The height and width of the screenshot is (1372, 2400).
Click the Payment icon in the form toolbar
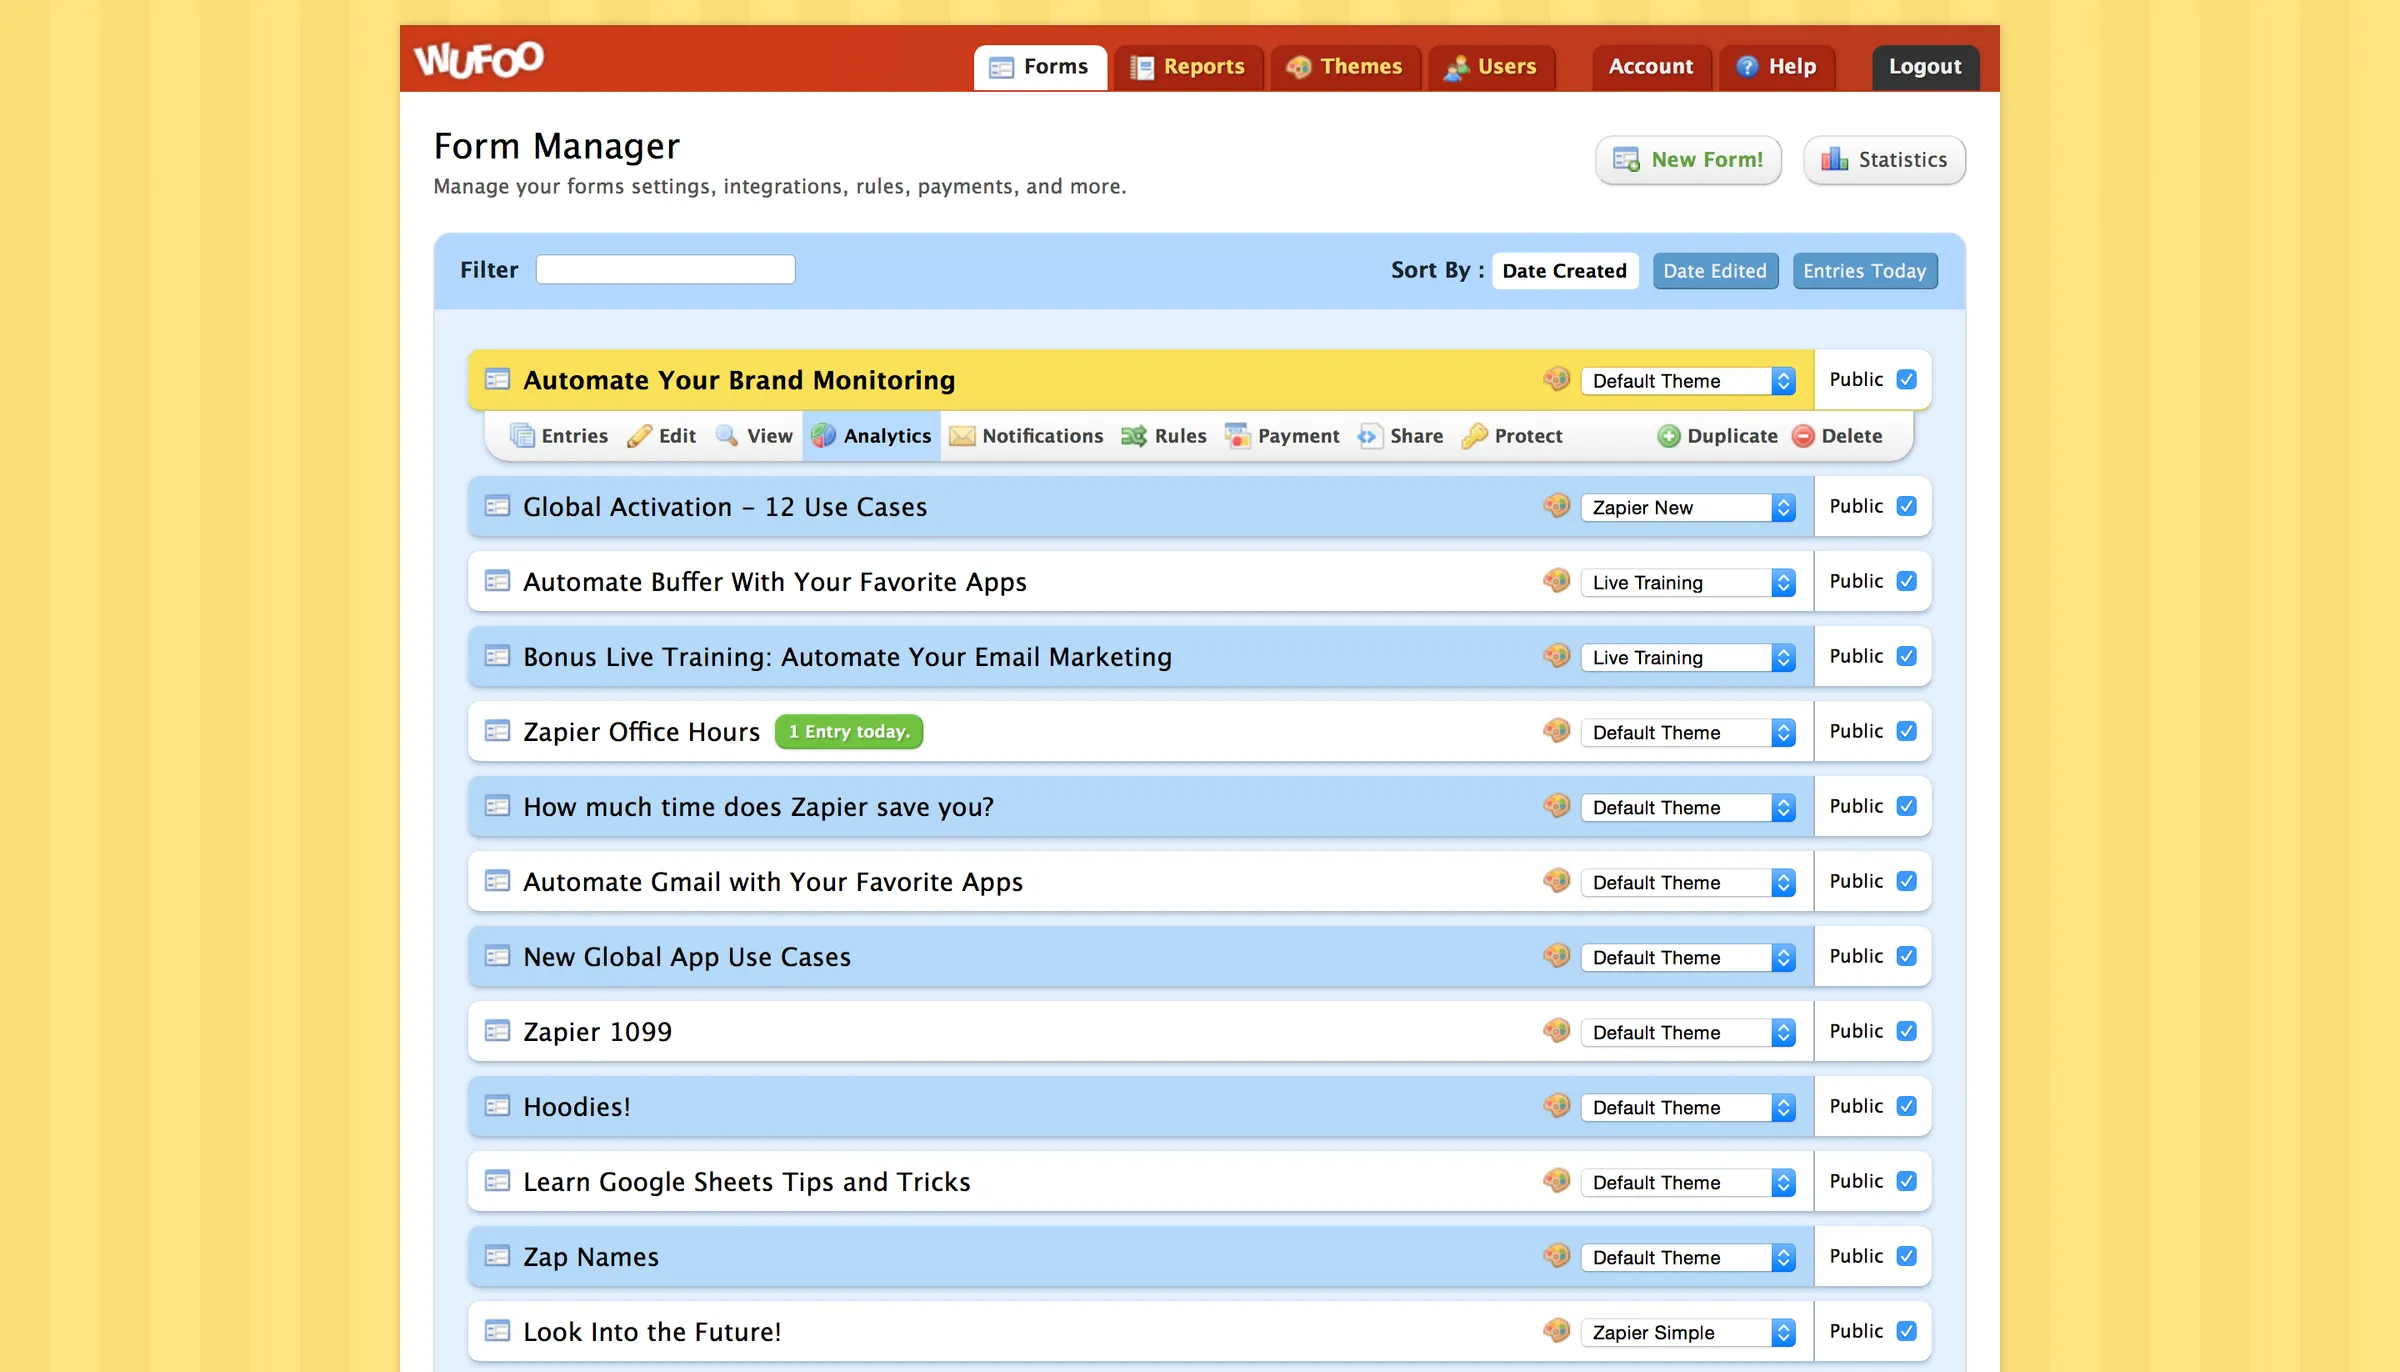pyautogui.click(x=1239, y=436)
